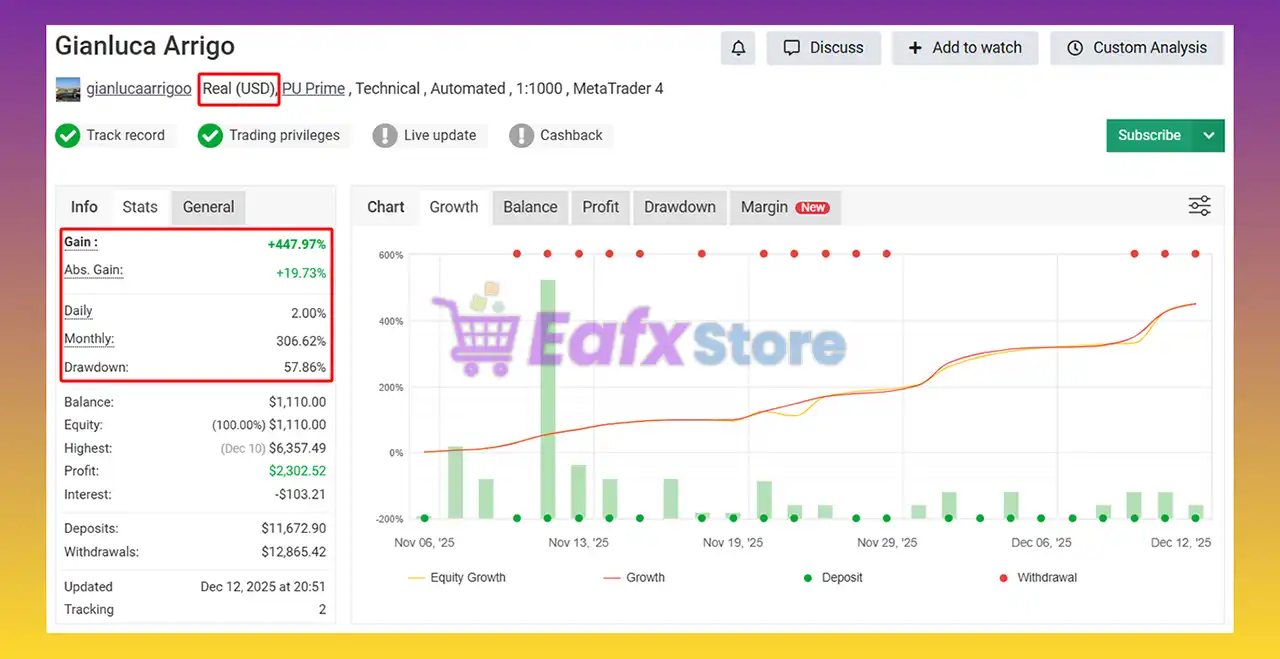Click the Cashback warning icon
This screenshot has width=1280, height=659.
click(x=521, y=136)
